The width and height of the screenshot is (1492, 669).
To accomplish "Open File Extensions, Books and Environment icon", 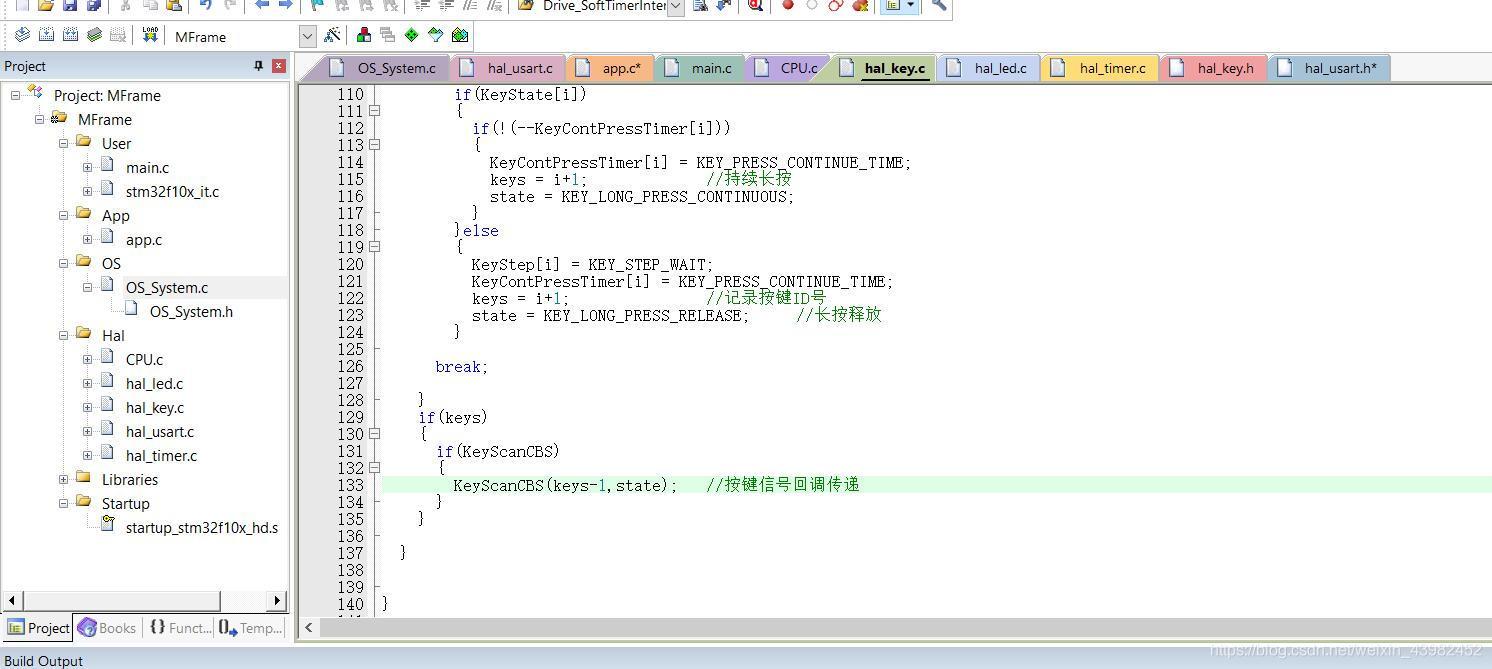I will pyautogui.click(x=363, y=35).
